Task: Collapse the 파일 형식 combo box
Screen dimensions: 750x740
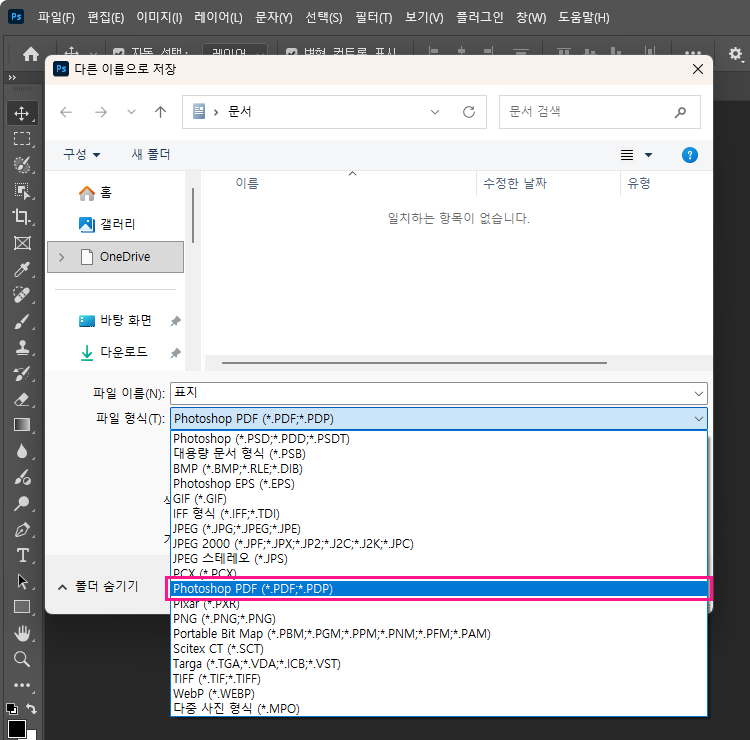Action: coord(697,419)
